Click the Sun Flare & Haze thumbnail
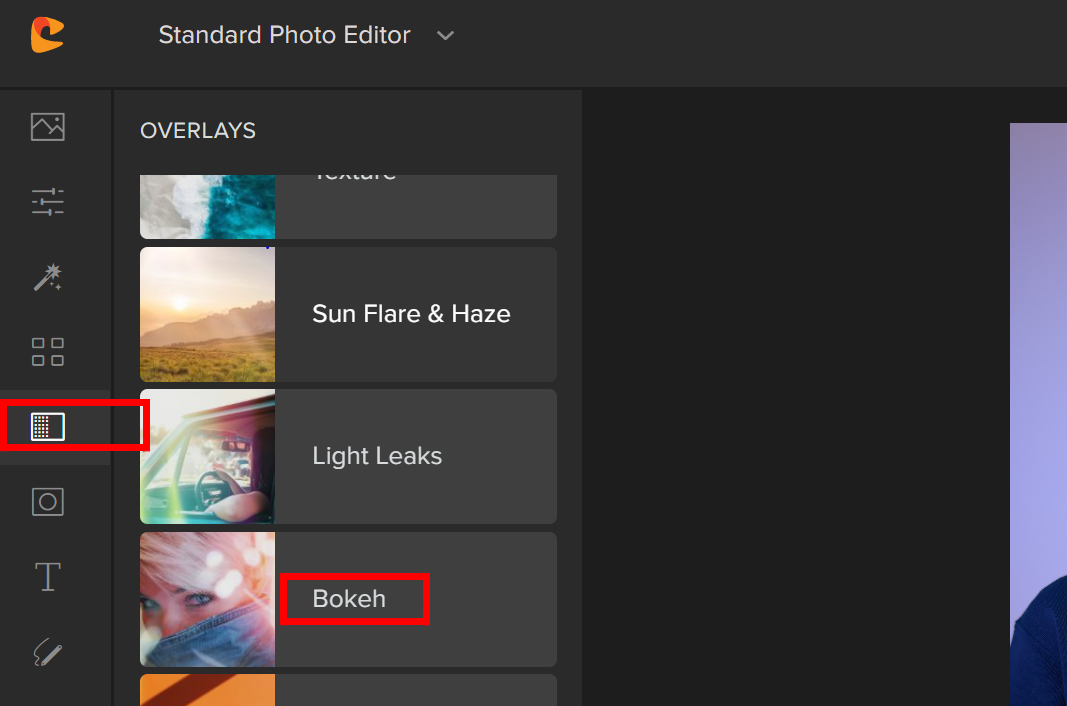This screenshot has width=1067, height=706. point(207,314)
